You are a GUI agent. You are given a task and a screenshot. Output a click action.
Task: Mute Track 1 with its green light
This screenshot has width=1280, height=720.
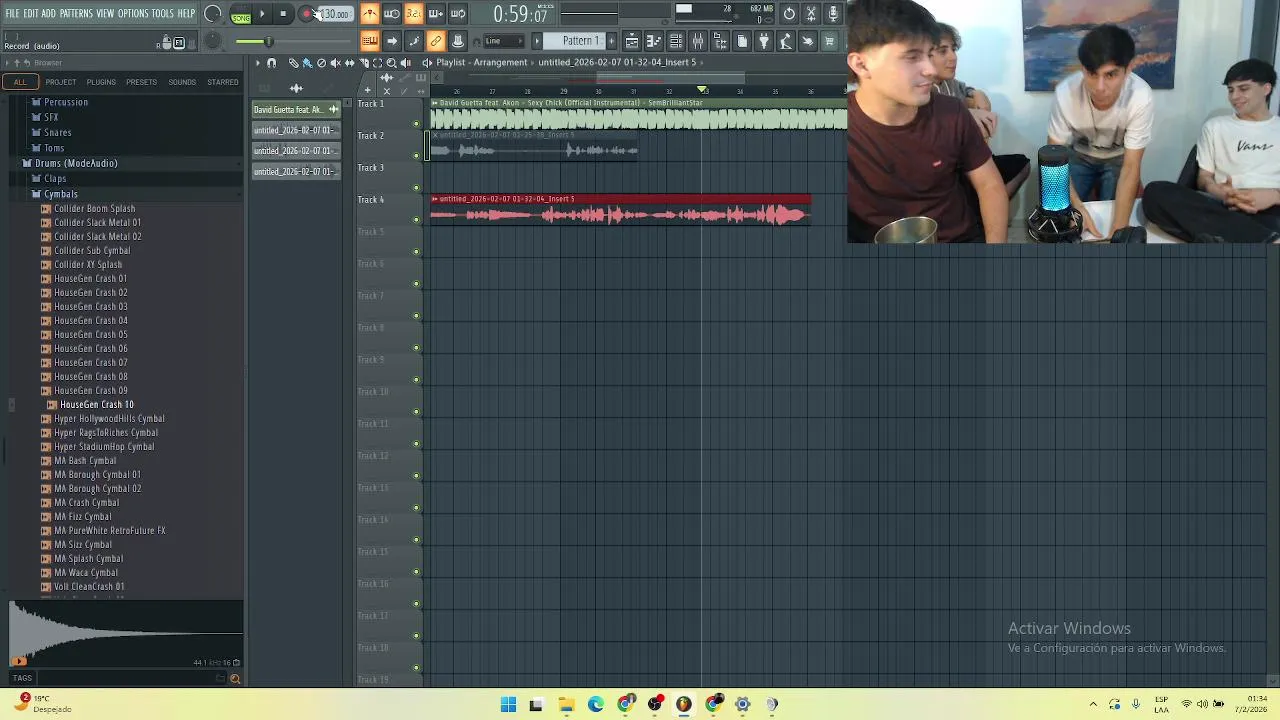[416, 124]
